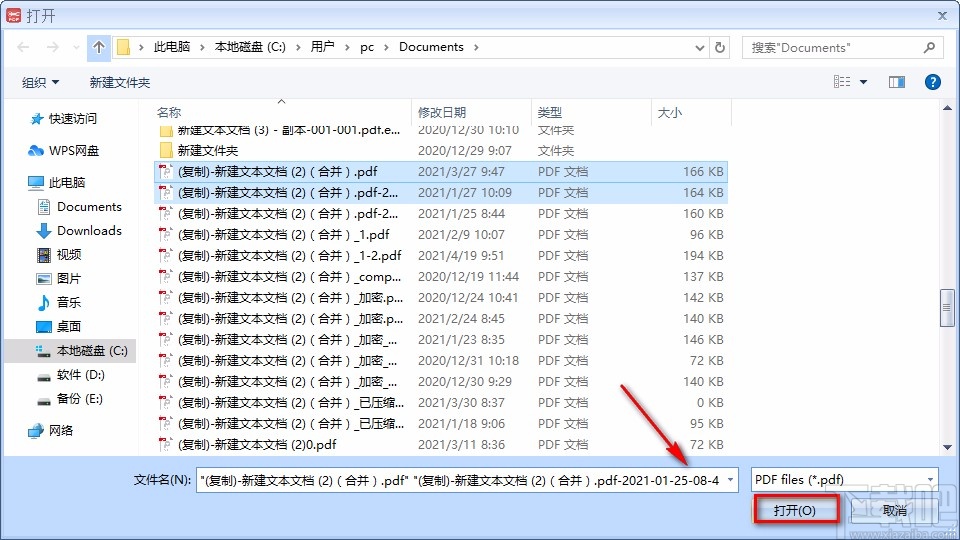The image size is (960, 540).
Task: Select 备份 (E:) drive
Action: [70, 399]
